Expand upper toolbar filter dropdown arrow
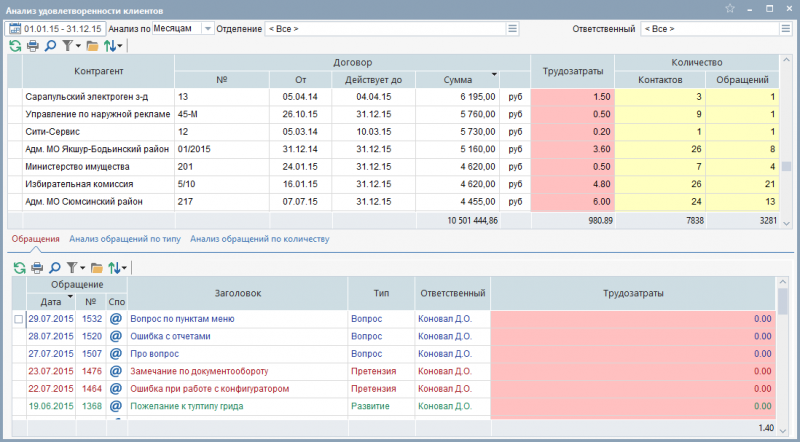800x442 pixels. 78,46
